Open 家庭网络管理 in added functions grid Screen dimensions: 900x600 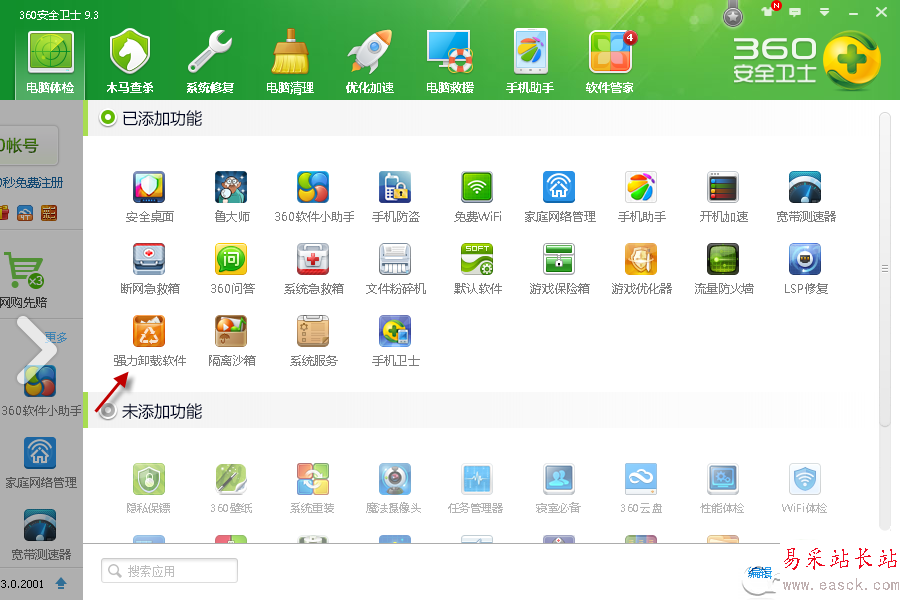[560, 197]
